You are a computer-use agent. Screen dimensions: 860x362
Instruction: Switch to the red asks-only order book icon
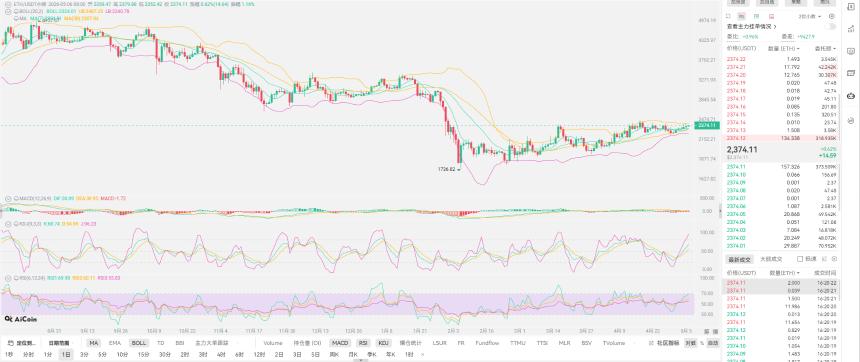772,16
